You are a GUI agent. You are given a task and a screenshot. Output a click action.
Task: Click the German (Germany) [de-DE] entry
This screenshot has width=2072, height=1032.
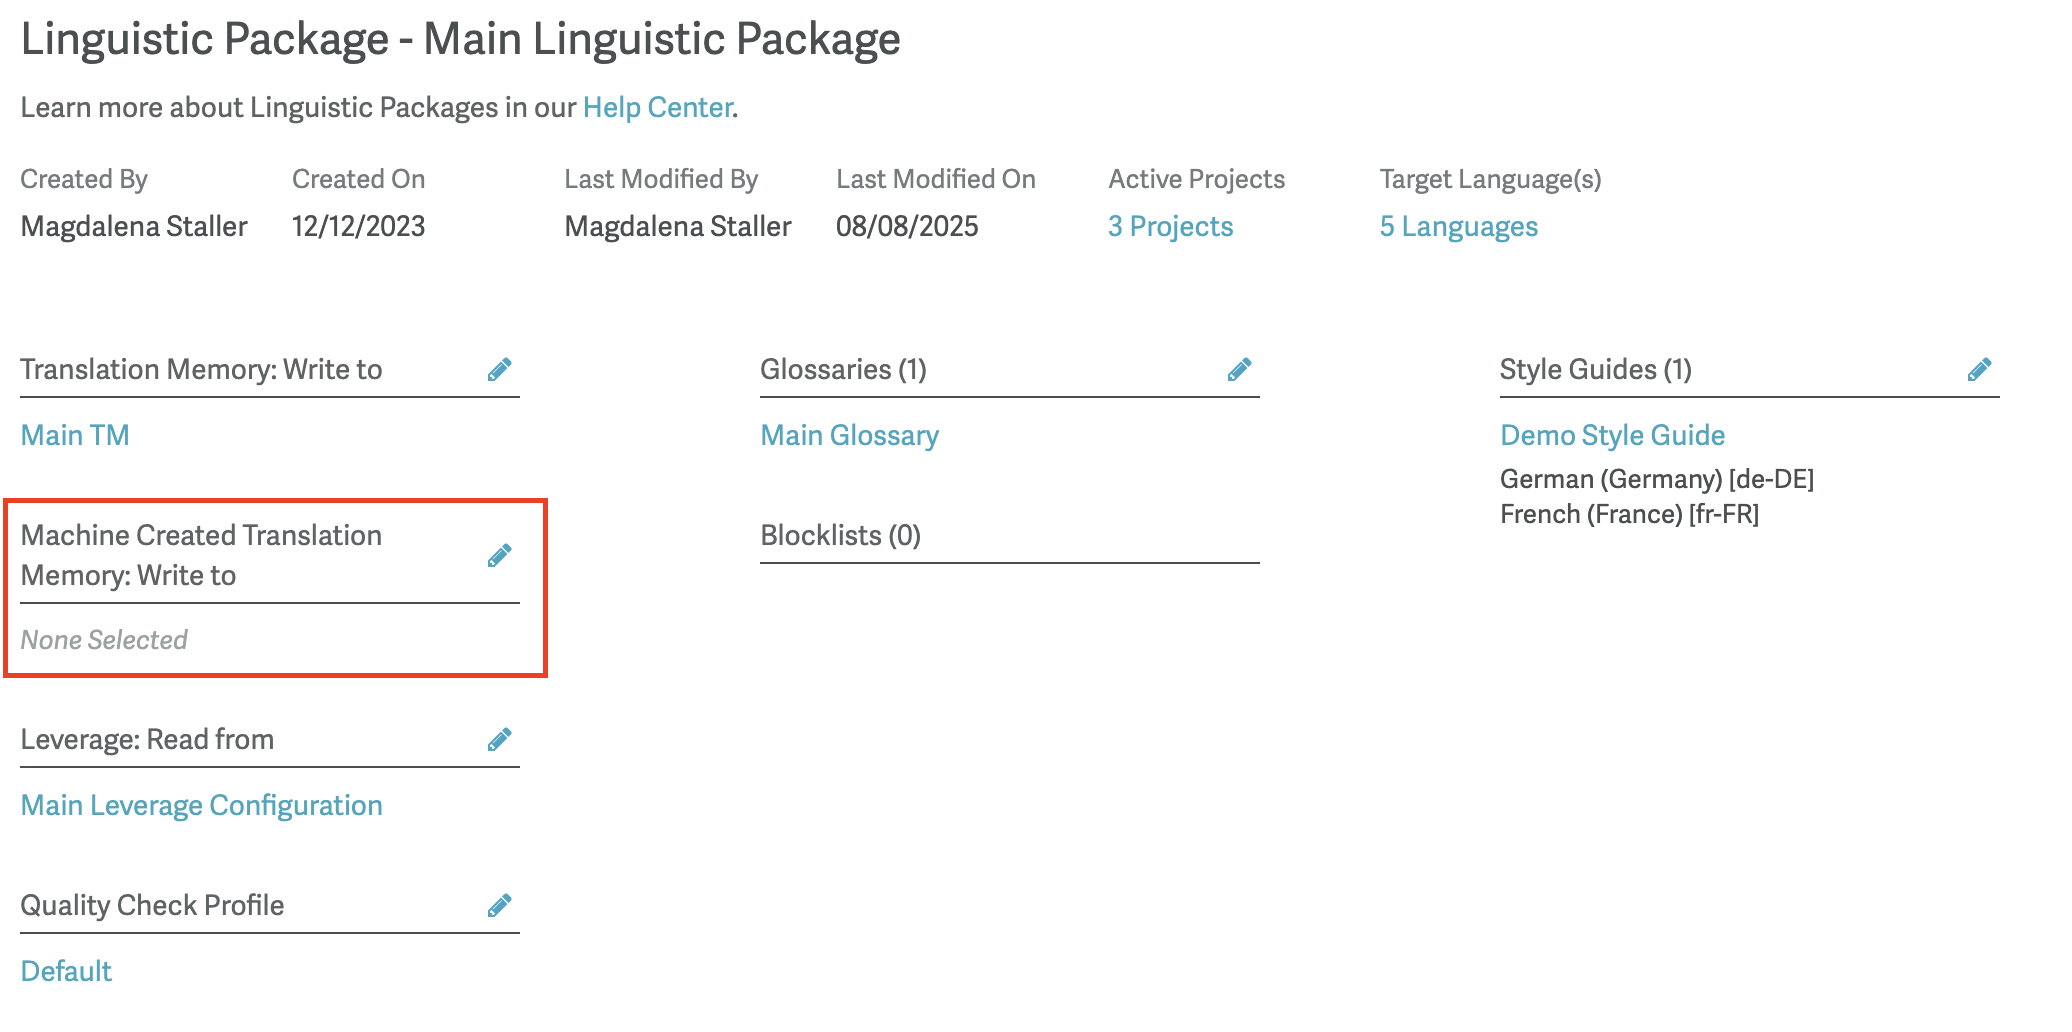pyautogui.click(x=1656, y=479)
